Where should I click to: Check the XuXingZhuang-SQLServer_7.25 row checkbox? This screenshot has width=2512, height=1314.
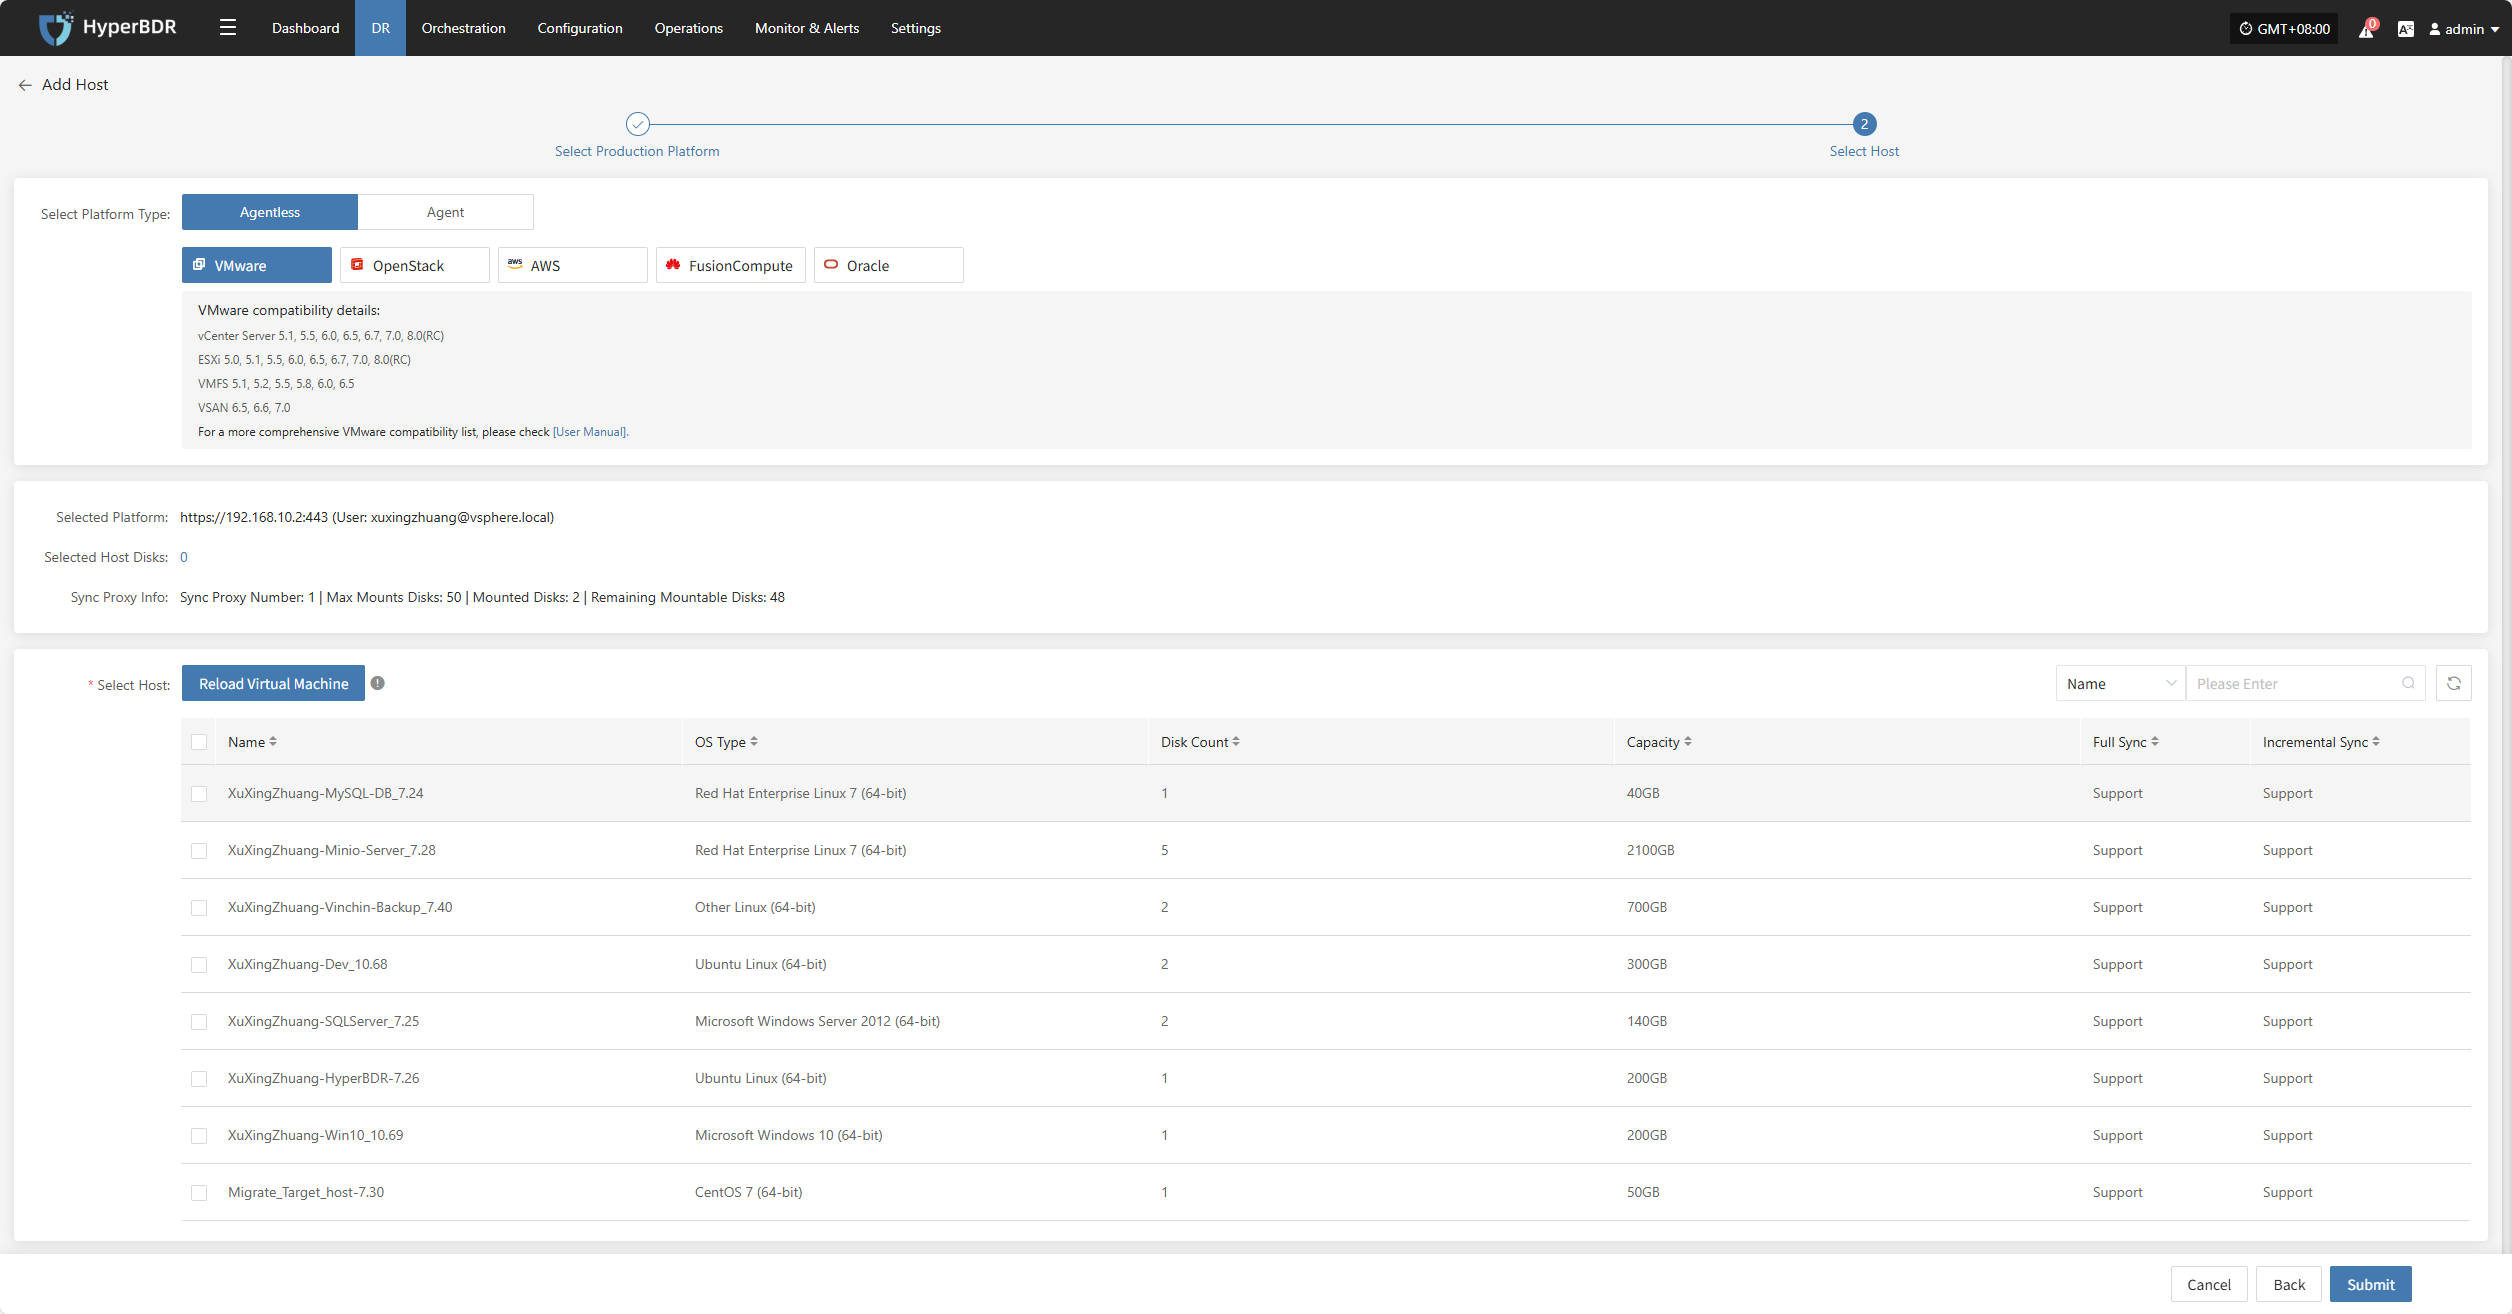[x=199, y=1022]
